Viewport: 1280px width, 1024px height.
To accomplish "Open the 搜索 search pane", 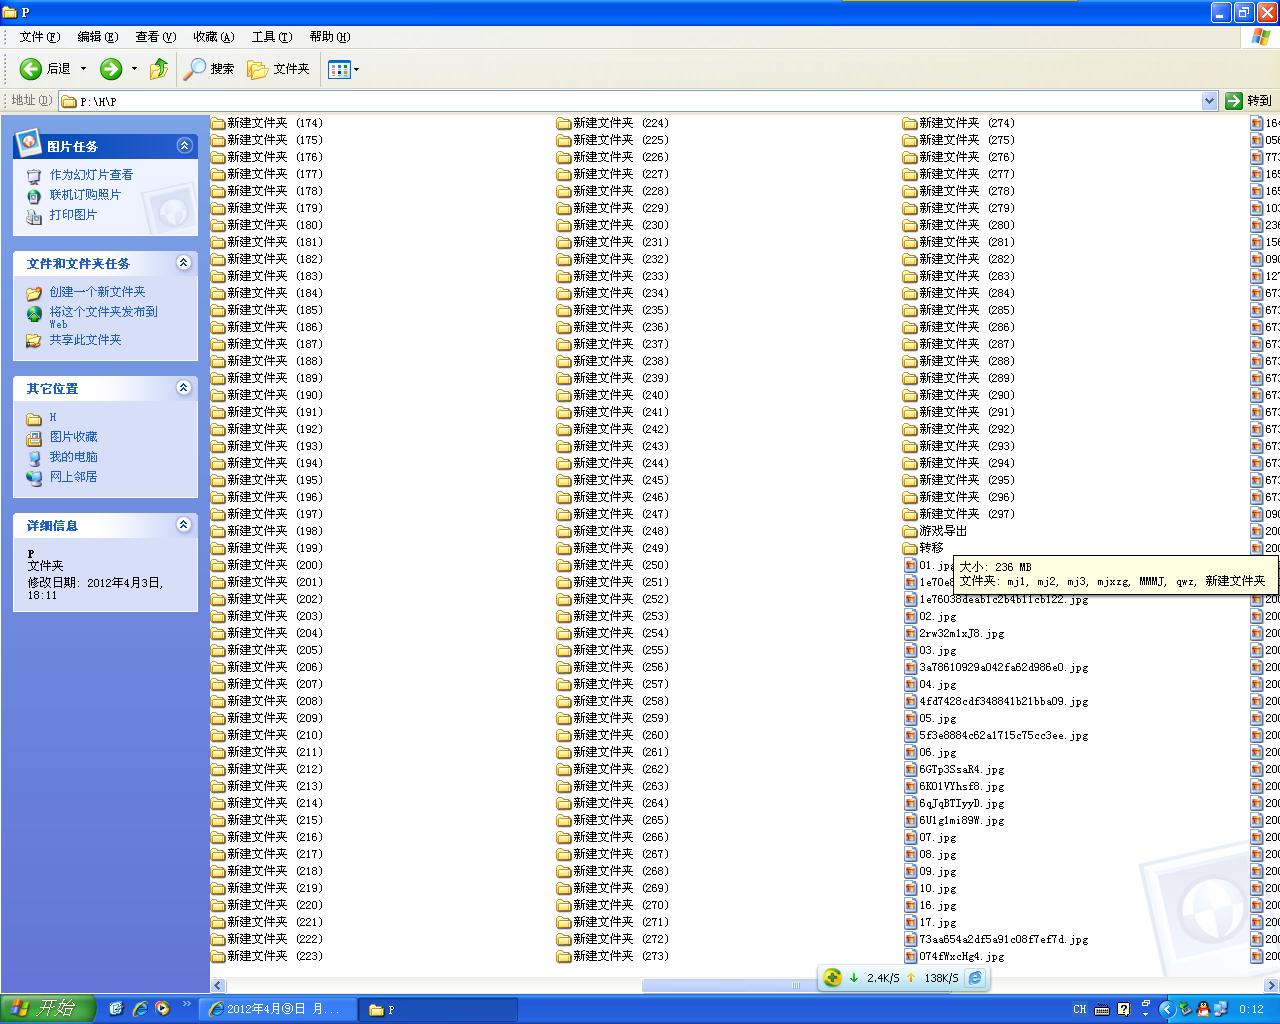I will pos(209,69).
